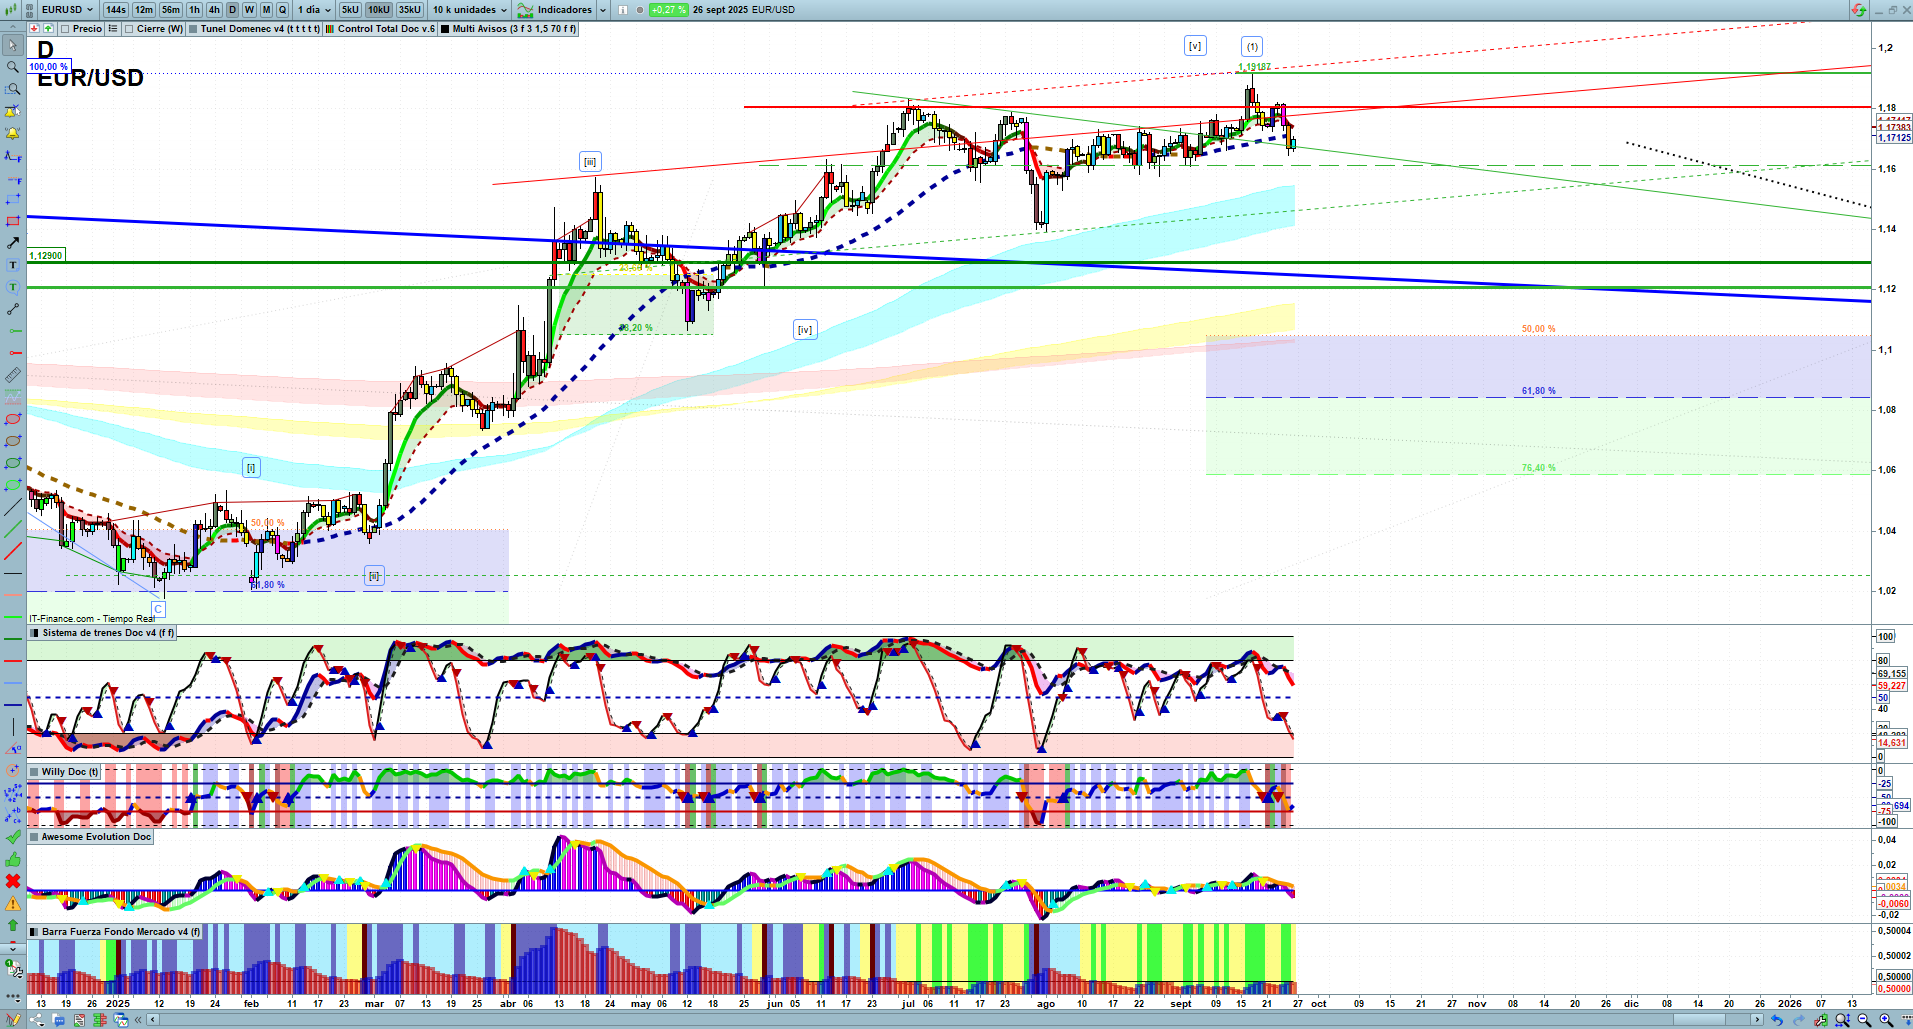The width and height of the screenshot is (1913, 1029).
Task: Click the Multi Avisos black color swatch
Action: [x=445, y=29]
